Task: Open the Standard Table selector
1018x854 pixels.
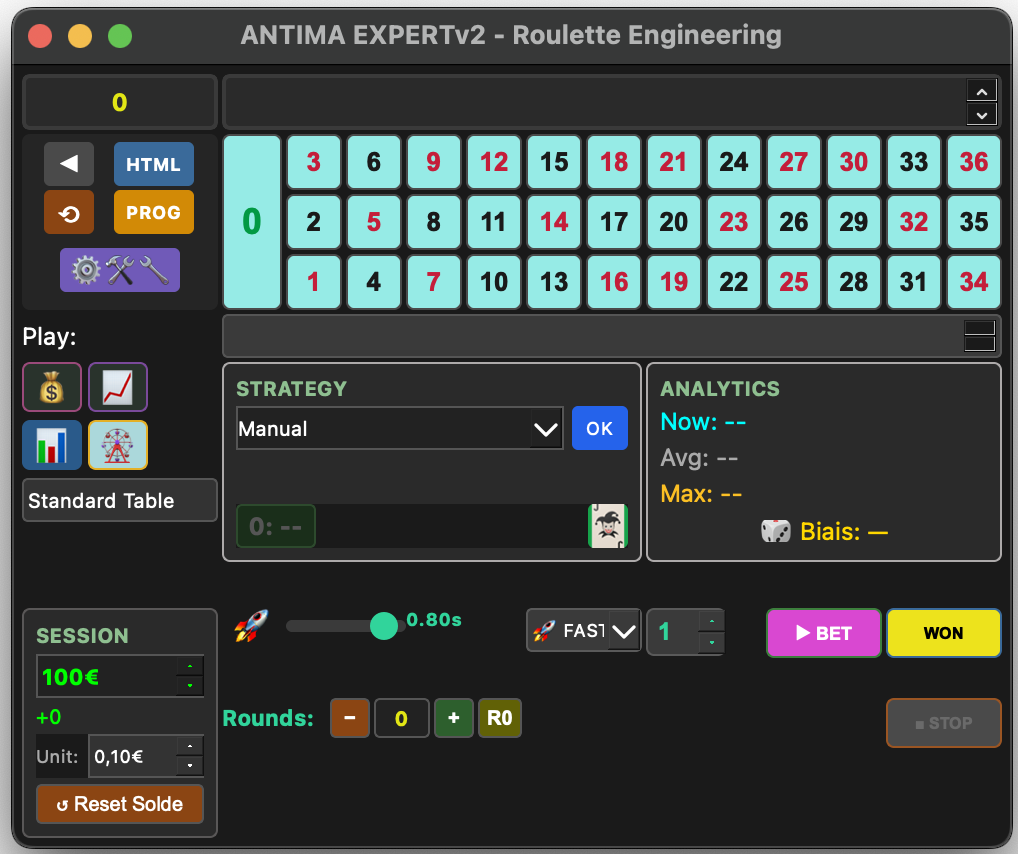Action: 120,500
